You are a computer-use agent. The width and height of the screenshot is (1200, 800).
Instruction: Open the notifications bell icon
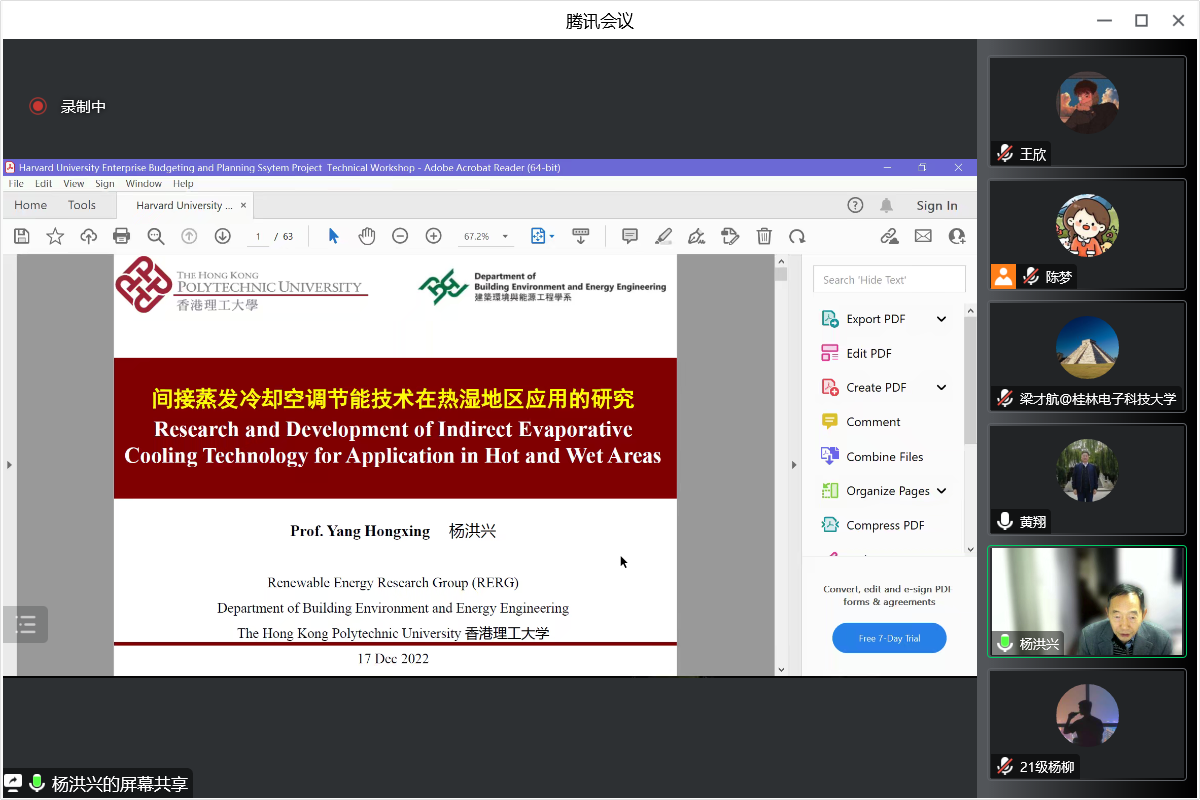click(x=886, y=205)
